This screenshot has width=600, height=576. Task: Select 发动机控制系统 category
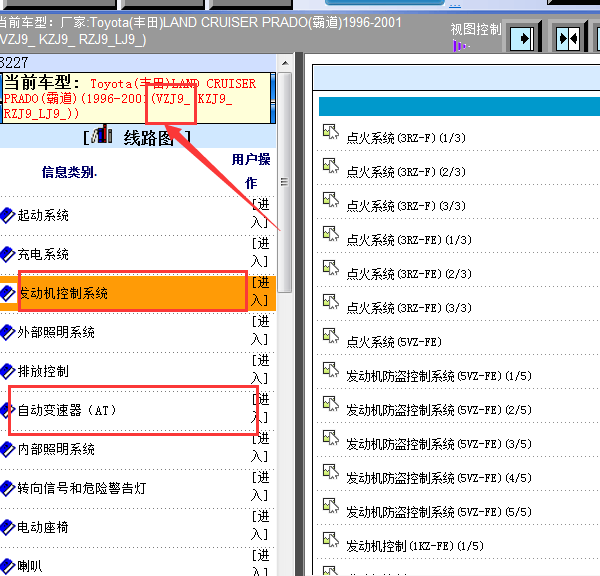click(63, 294)
